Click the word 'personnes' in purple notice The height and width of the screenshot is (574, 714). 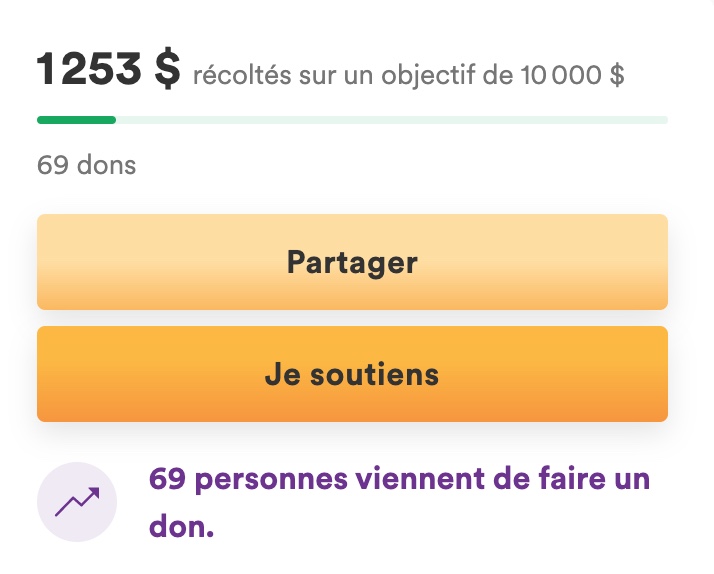[271, 480]
